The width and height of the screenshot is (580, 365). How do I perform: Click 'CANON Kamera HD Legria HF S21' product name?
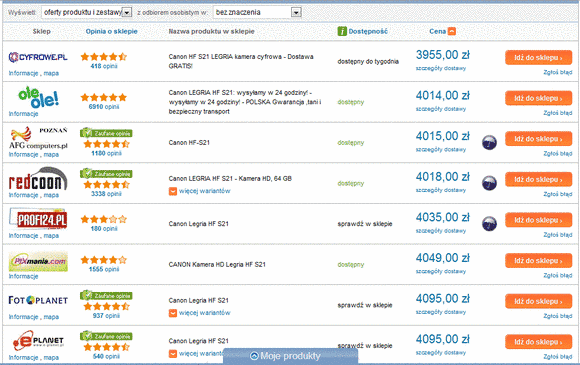point(217,265)
